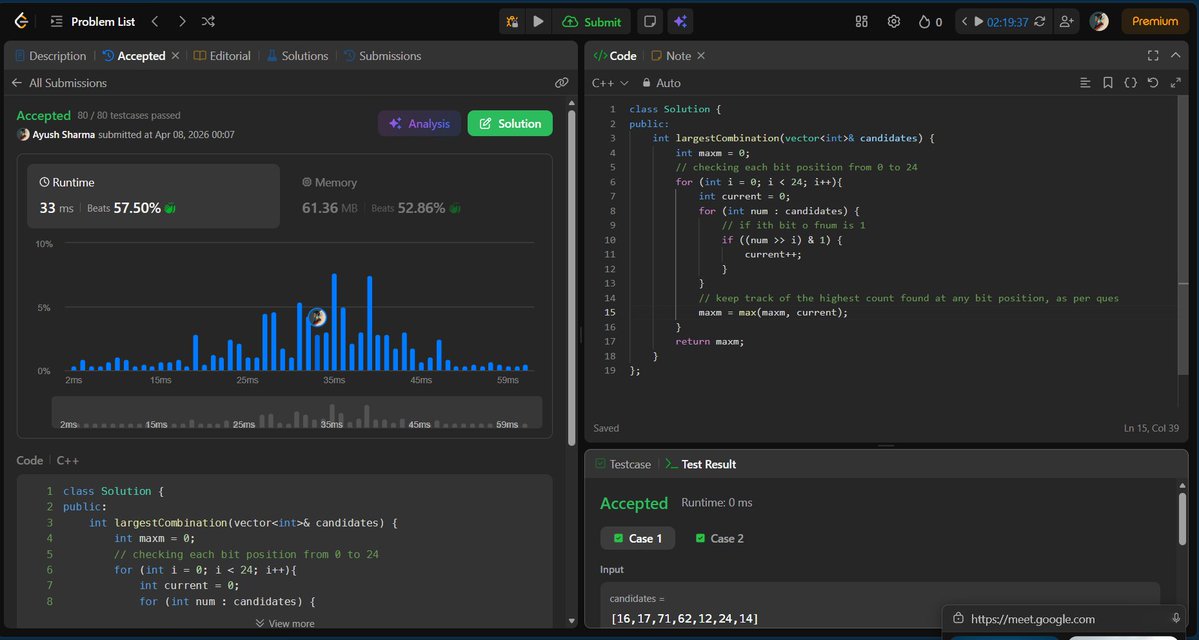Viewport: 1199px width, 640px height.
Task: Click the "return maxm;" line in editor
Action: coord(710,342)
